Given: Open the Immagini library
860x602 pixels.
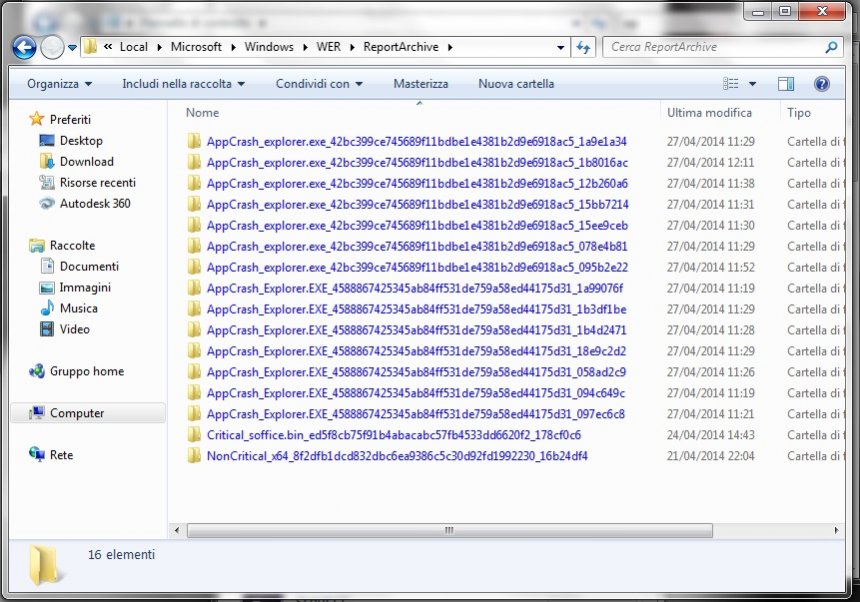Looking at the screenshot, I should tap(85, 287).
